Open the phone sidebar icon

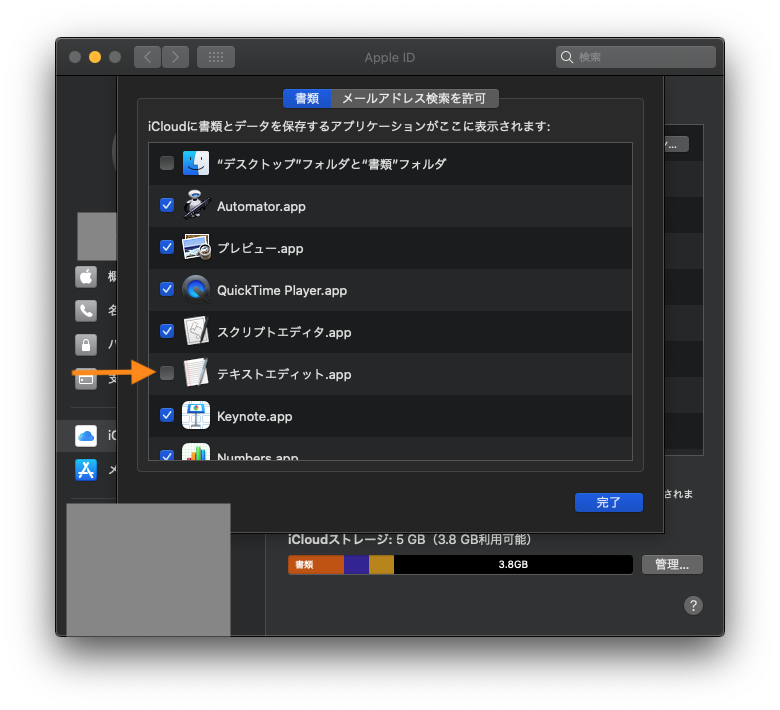[x=86, y=311]
